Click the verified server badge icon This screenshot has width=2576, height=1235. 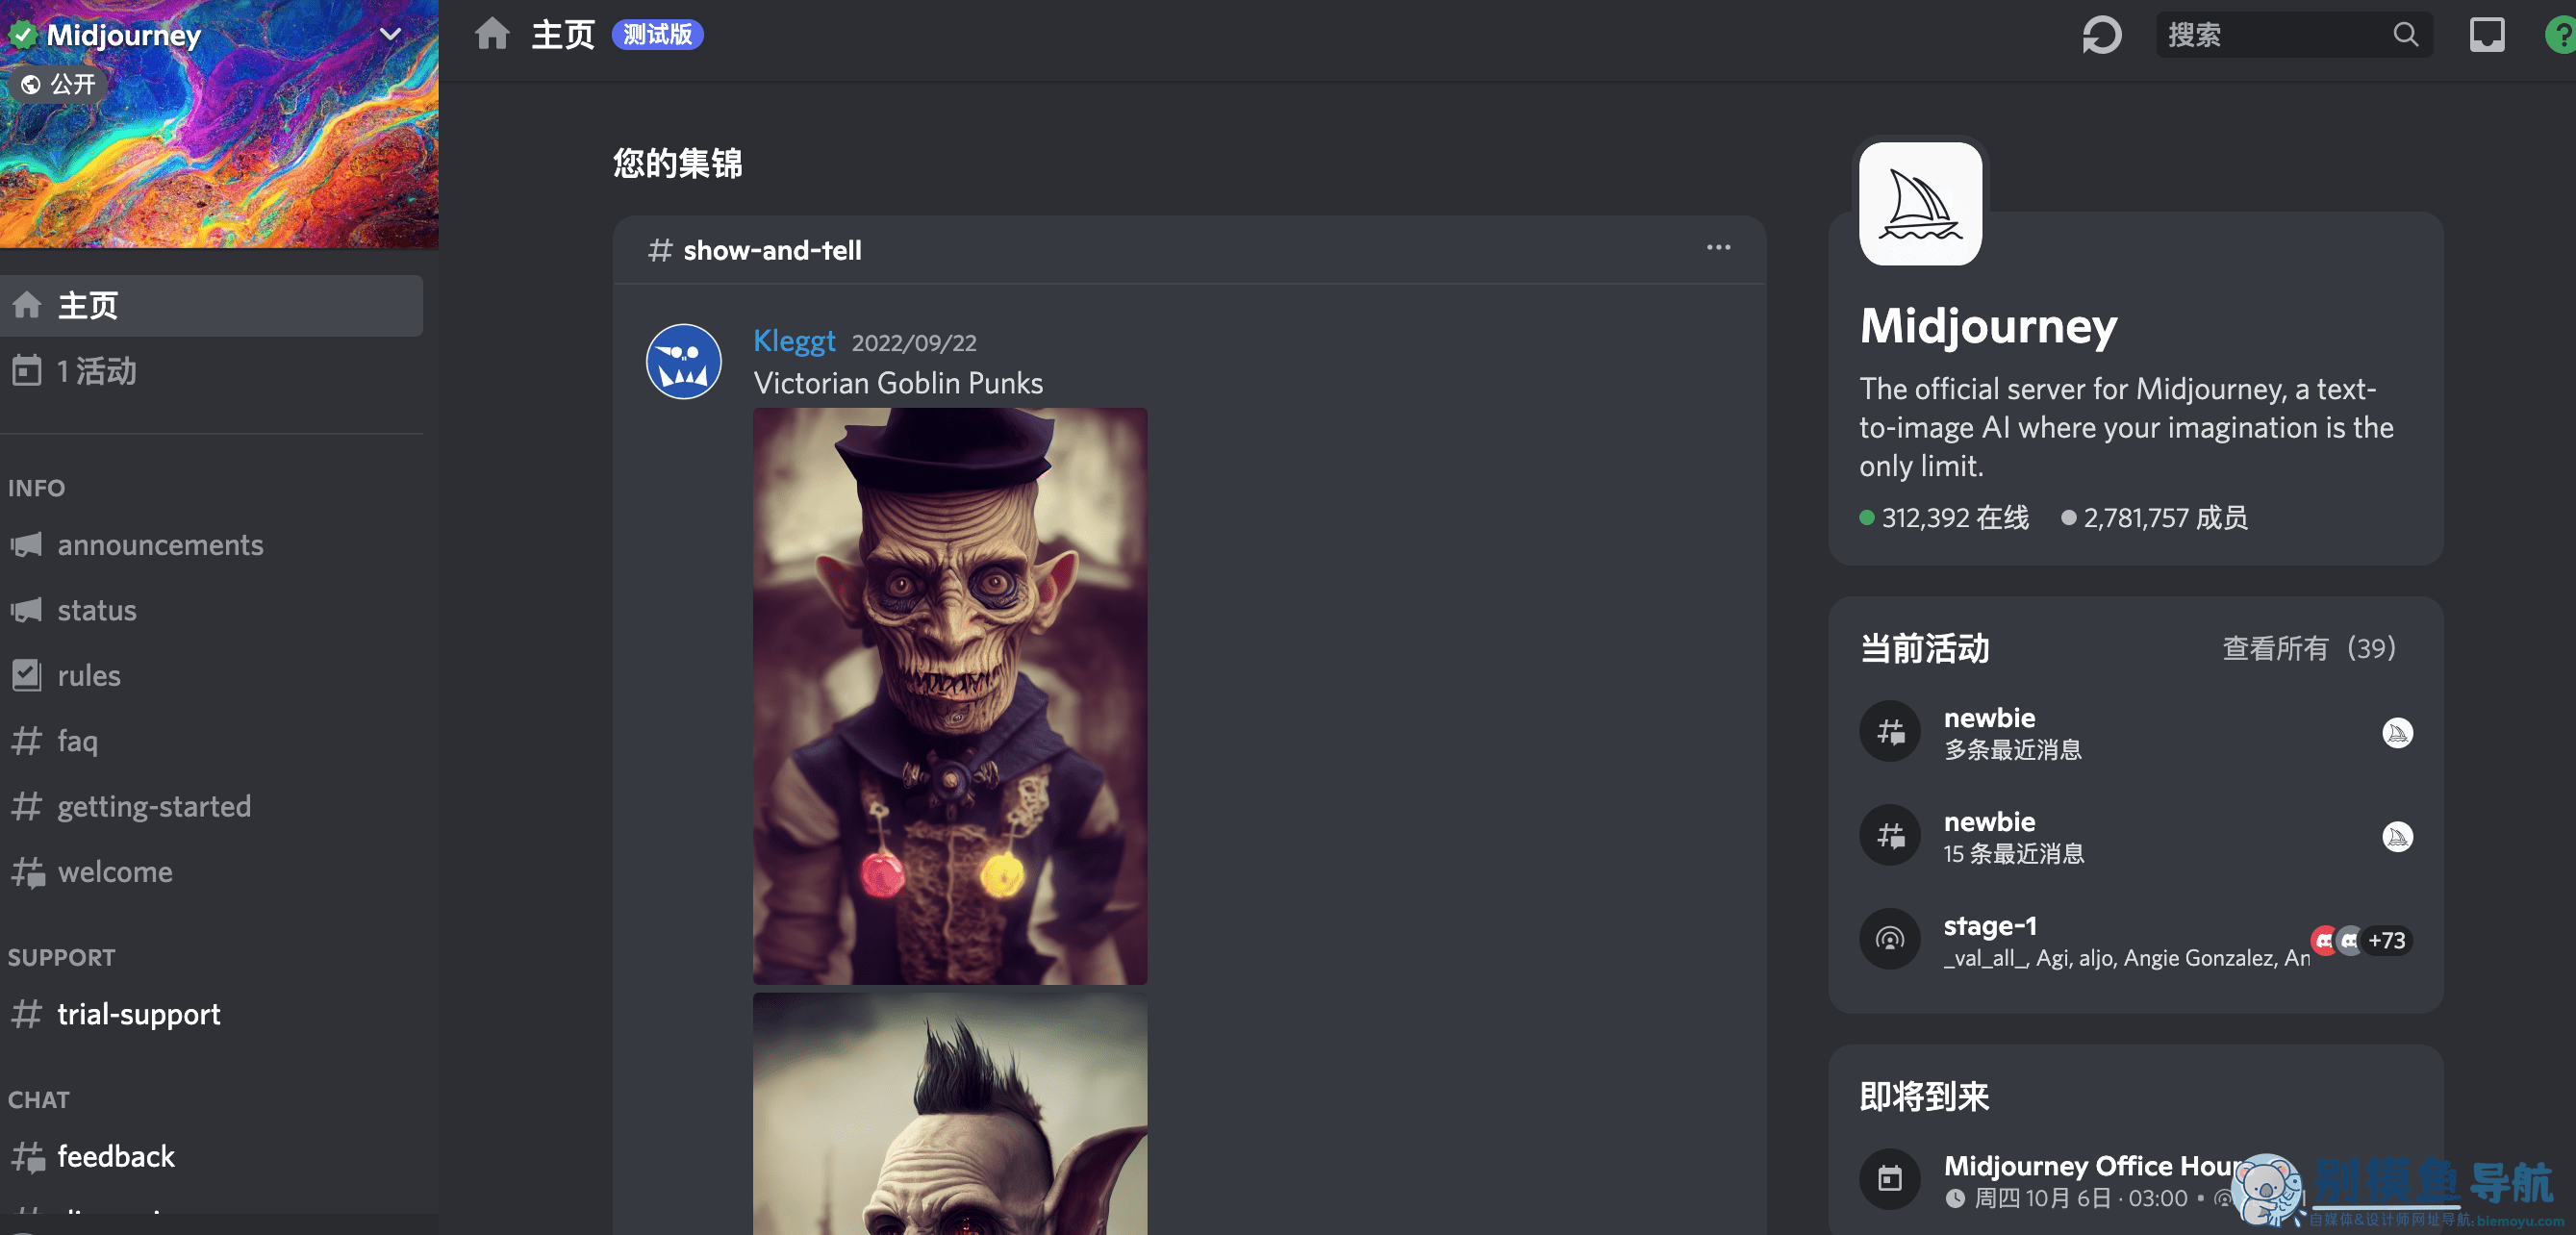click(22, 35)
